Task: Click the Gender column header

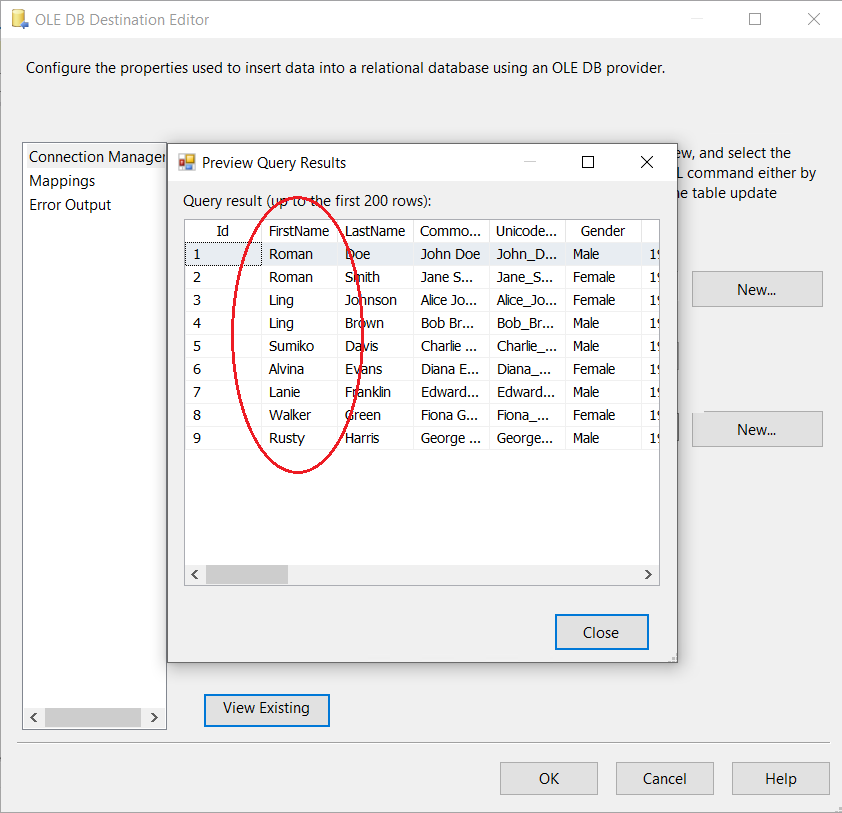Action: [x=602, y=231]
